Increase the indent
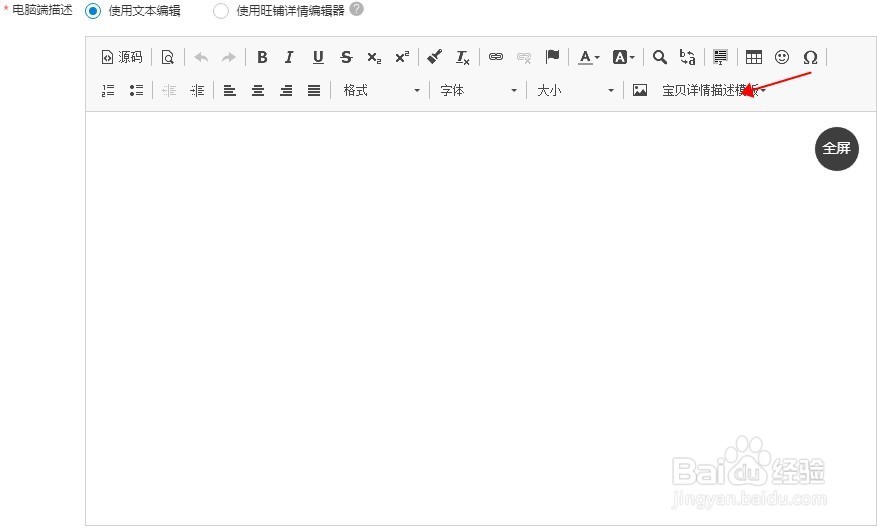Image resolution: width=877 pixels, height=530 pixels. pyautogui.click(x=197, y=91)
